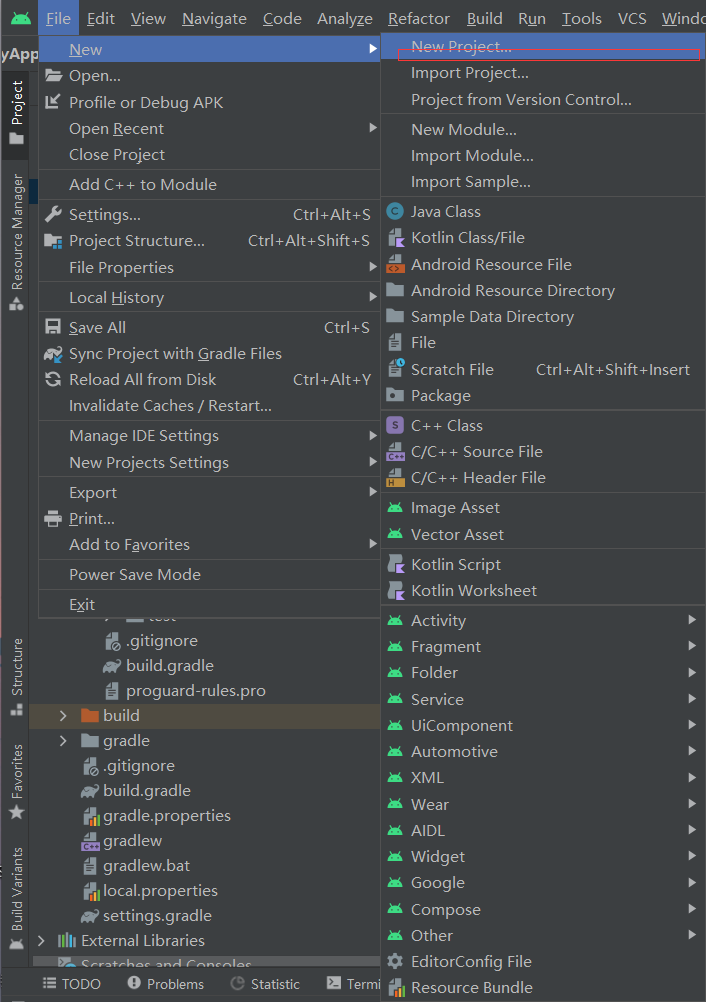The width and height of the screenshot is (706, 1002).
Task: Click the C++ Class icon
Action: click(395, 426)
